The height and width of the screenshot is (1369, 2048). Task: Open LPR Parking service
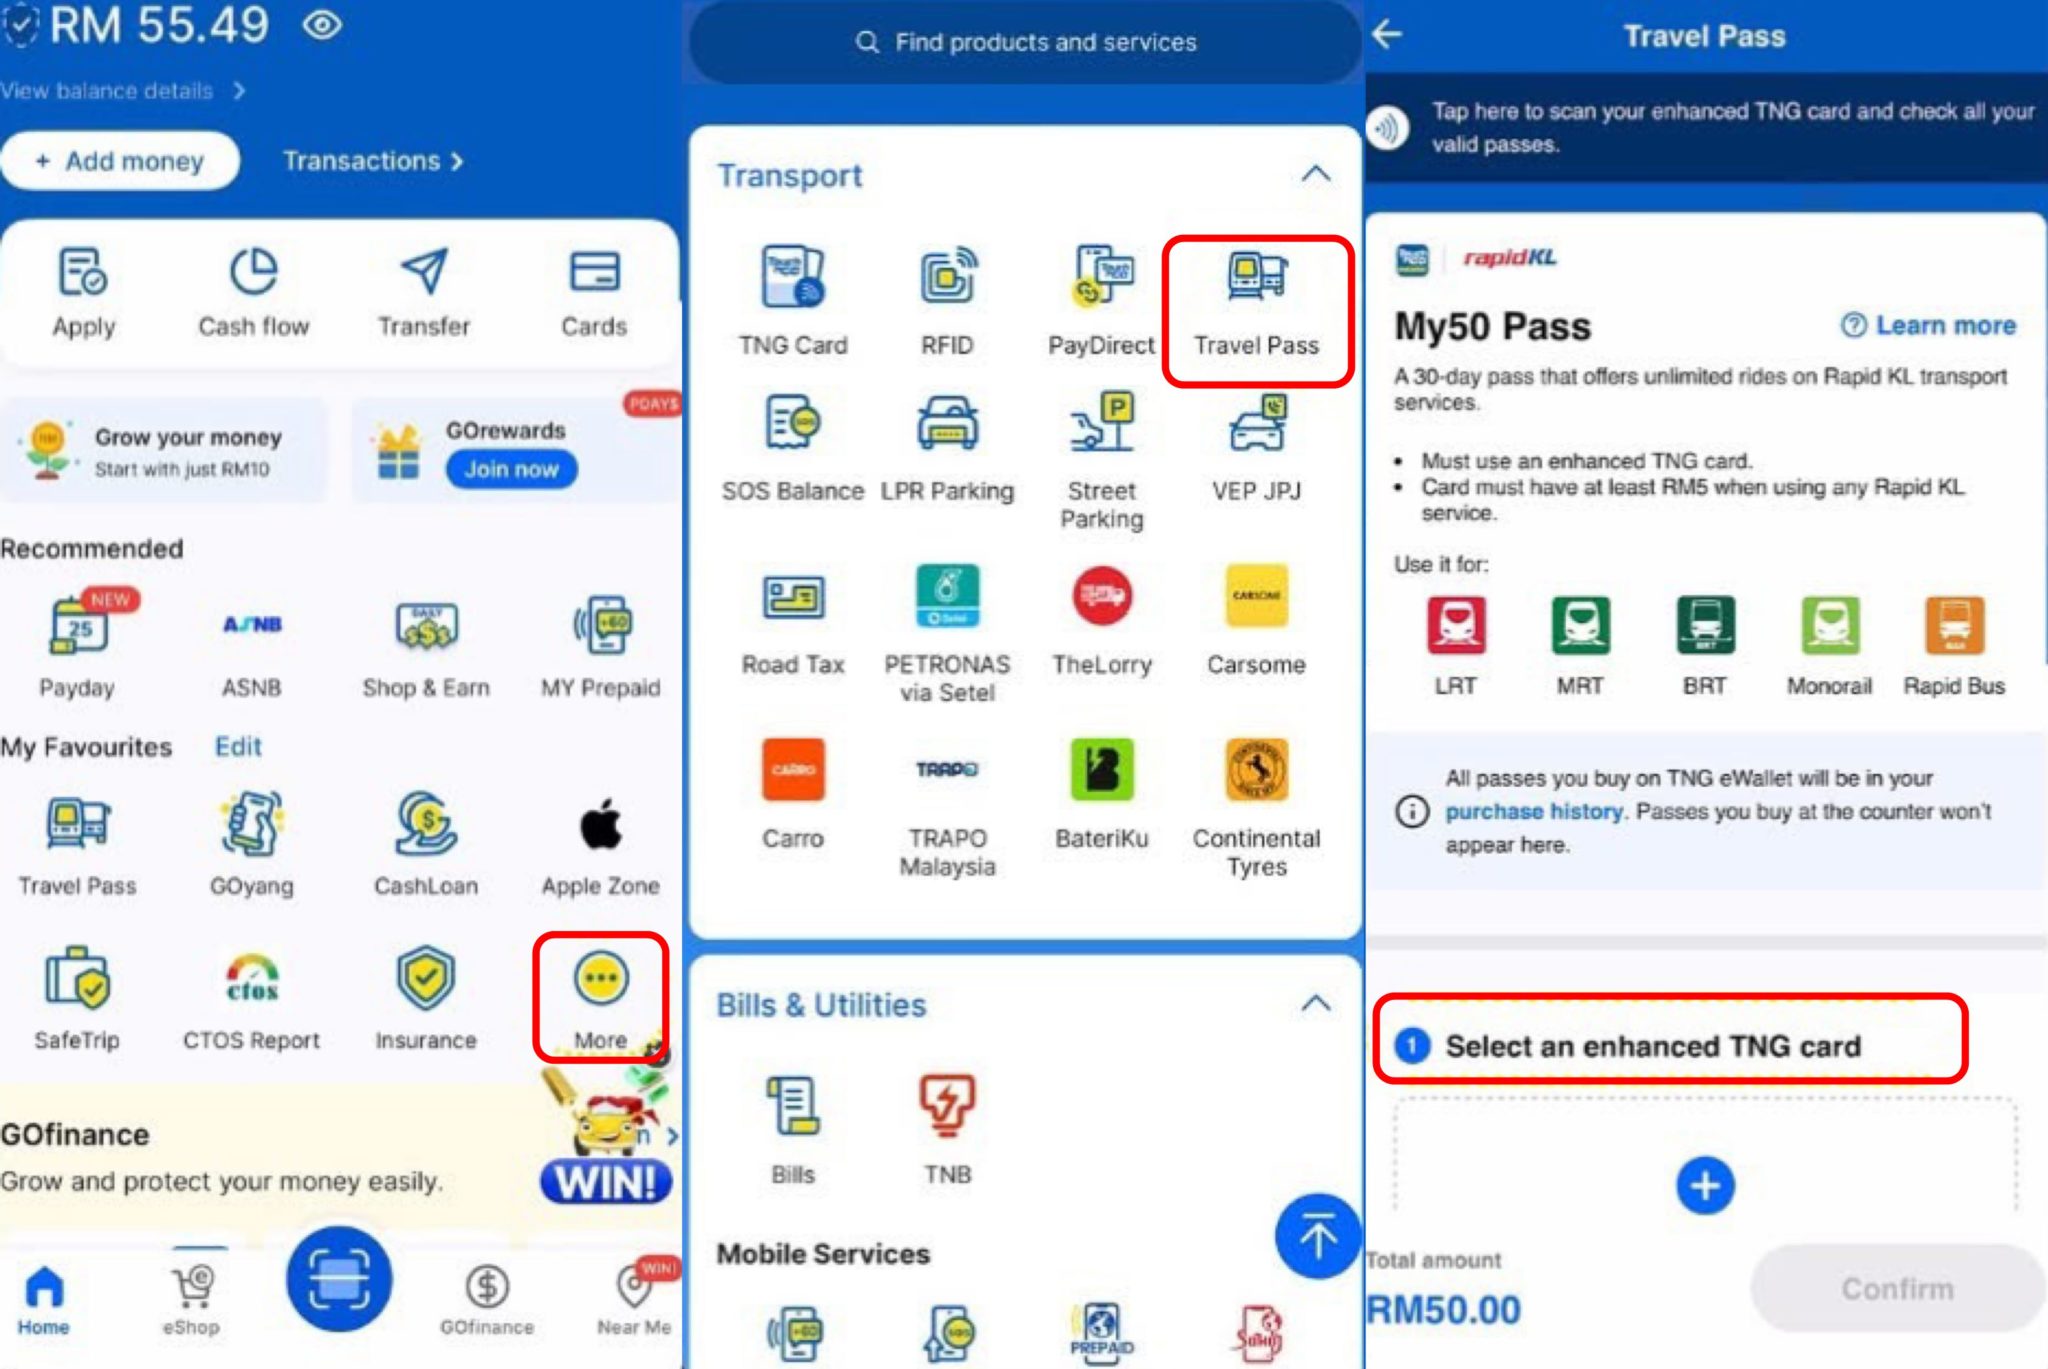[947, 449]
